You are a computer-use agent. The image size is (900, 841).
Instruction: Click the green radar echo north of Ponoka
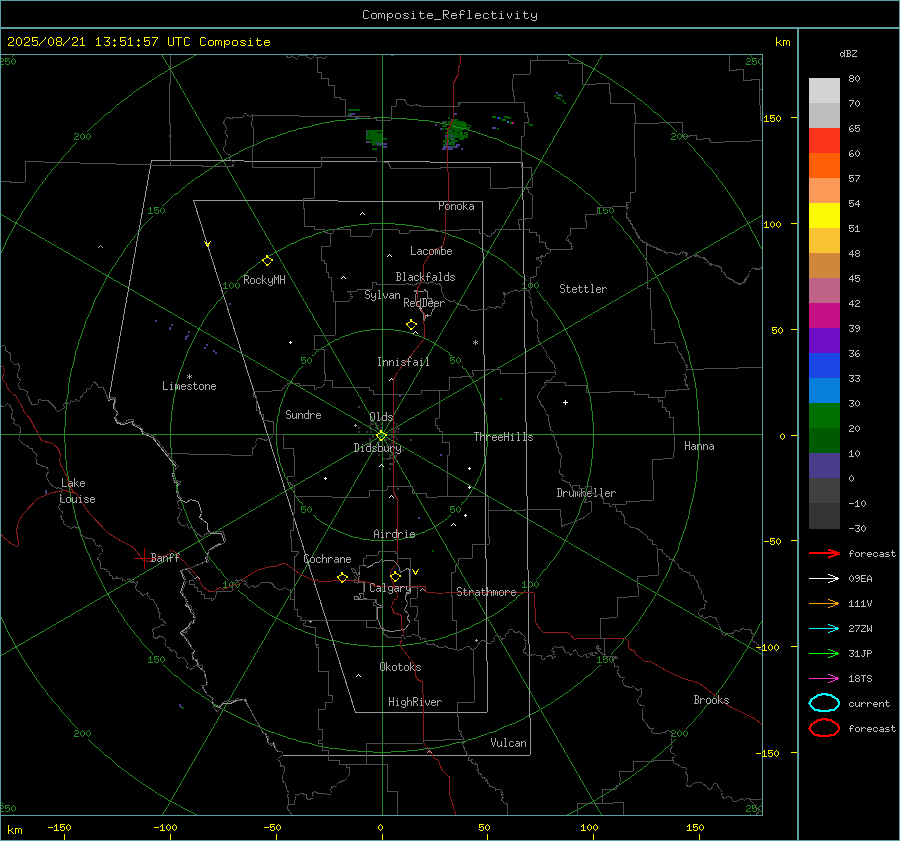click(456, 135)
